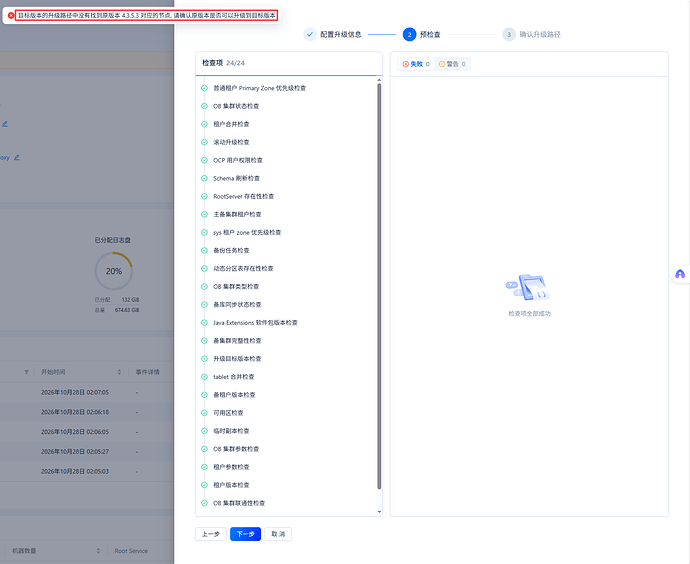Click the 取消 button
The width and height of the screenshot is (690, 564).
point(278,534)
